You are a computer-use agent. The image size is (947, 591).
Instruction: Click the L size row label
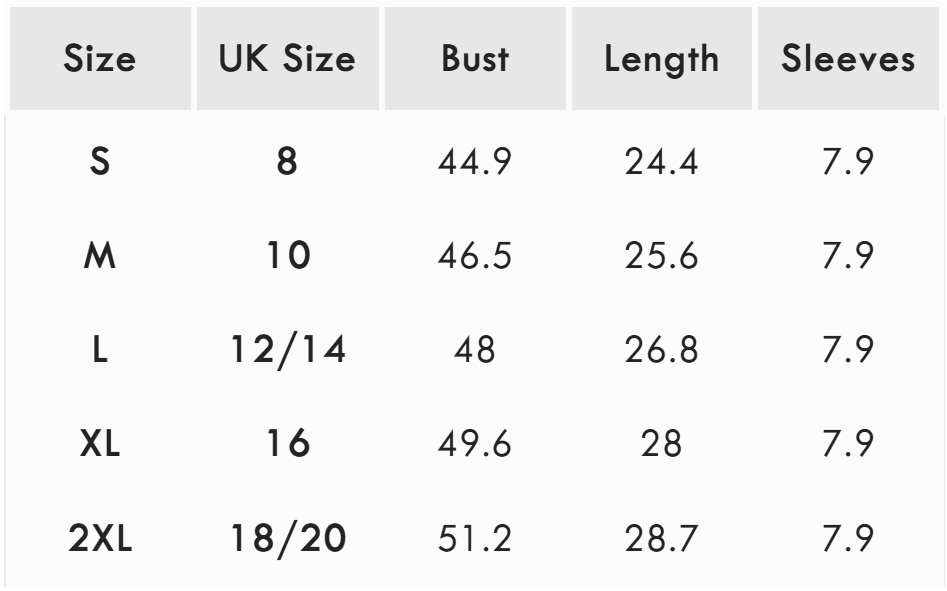point(99,351)
